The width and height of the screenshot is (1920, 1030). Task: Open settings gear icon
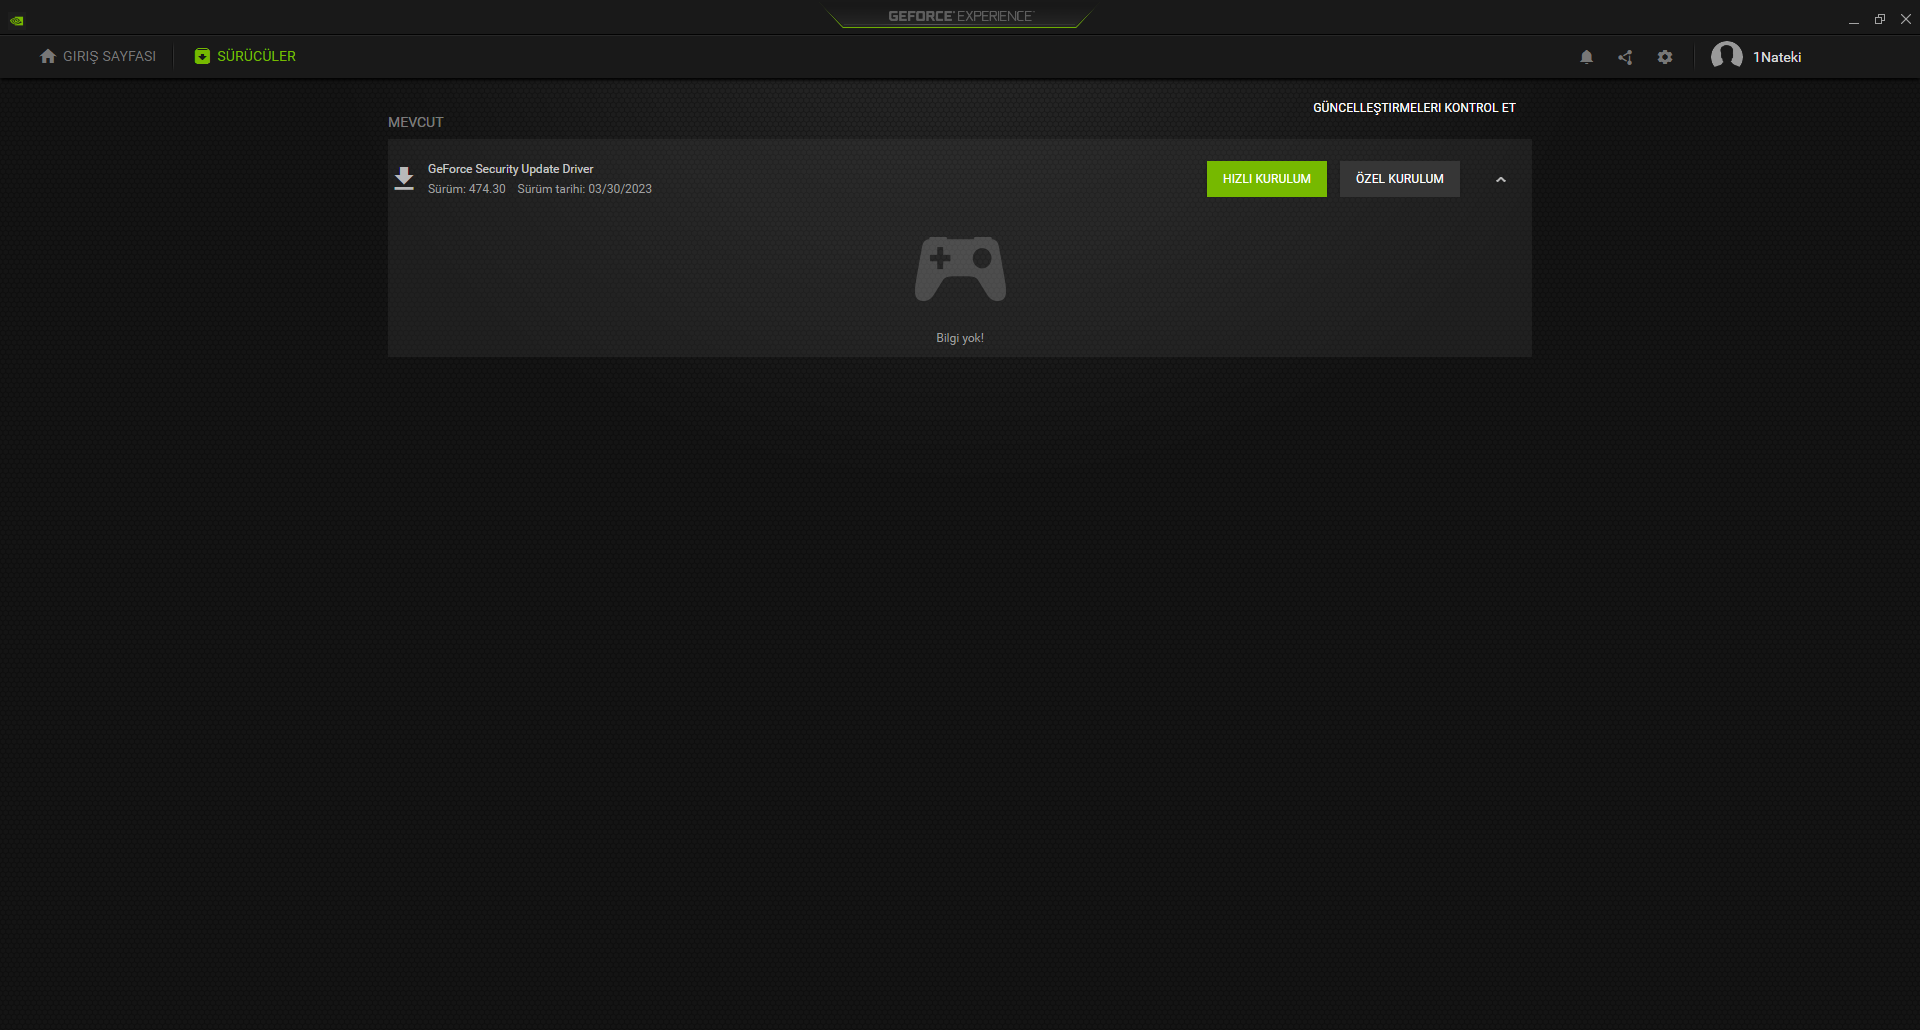1665,57
